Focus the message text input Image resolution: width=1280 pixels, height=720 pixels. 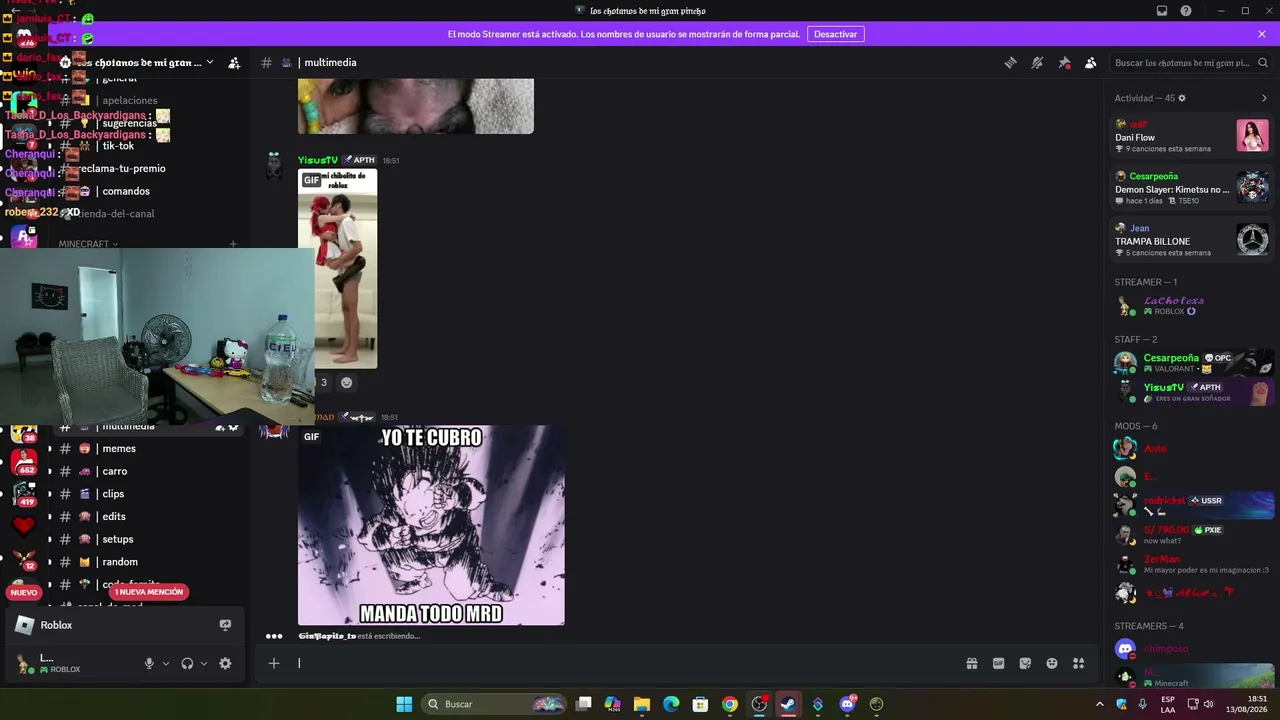click(625, 663)
